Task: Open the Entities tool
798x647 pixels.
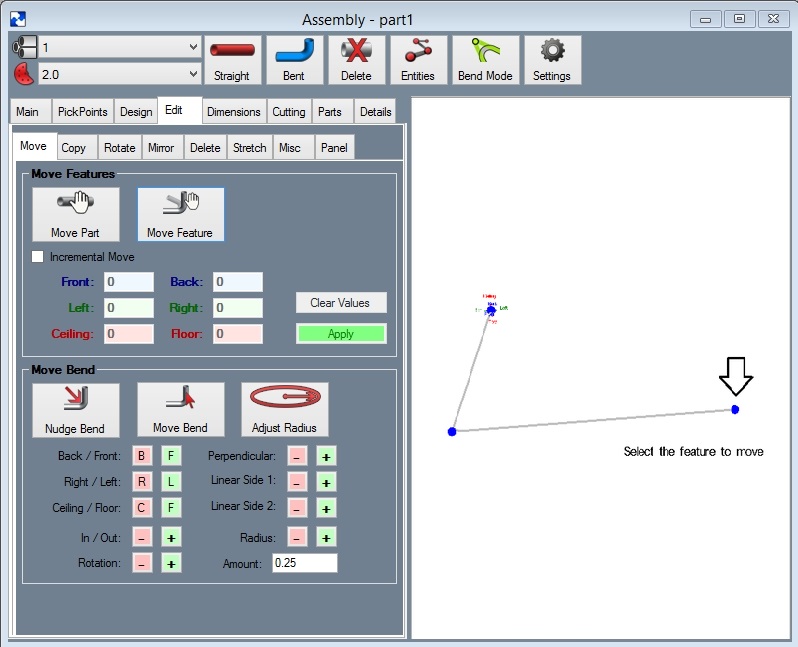Action: [x=418, y=60]
